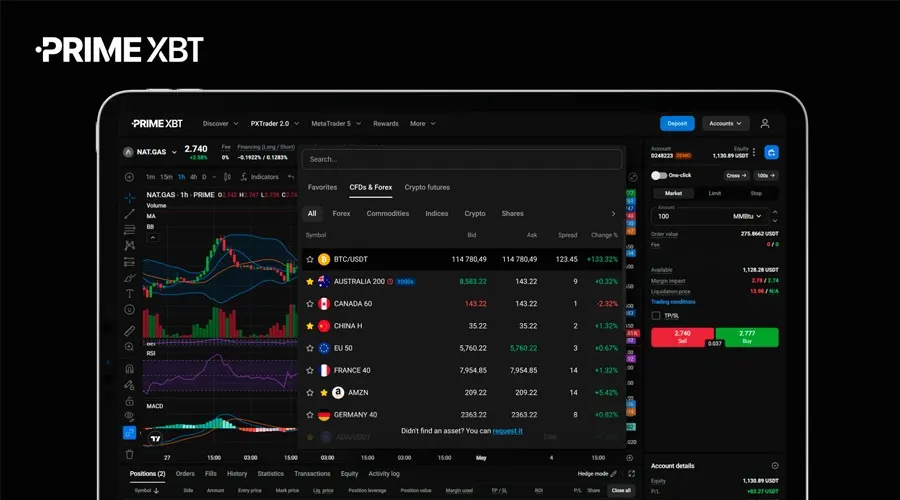Open account three-dot options menu
The height and width of the screenshot is (500, 900).
pos(754,152)
